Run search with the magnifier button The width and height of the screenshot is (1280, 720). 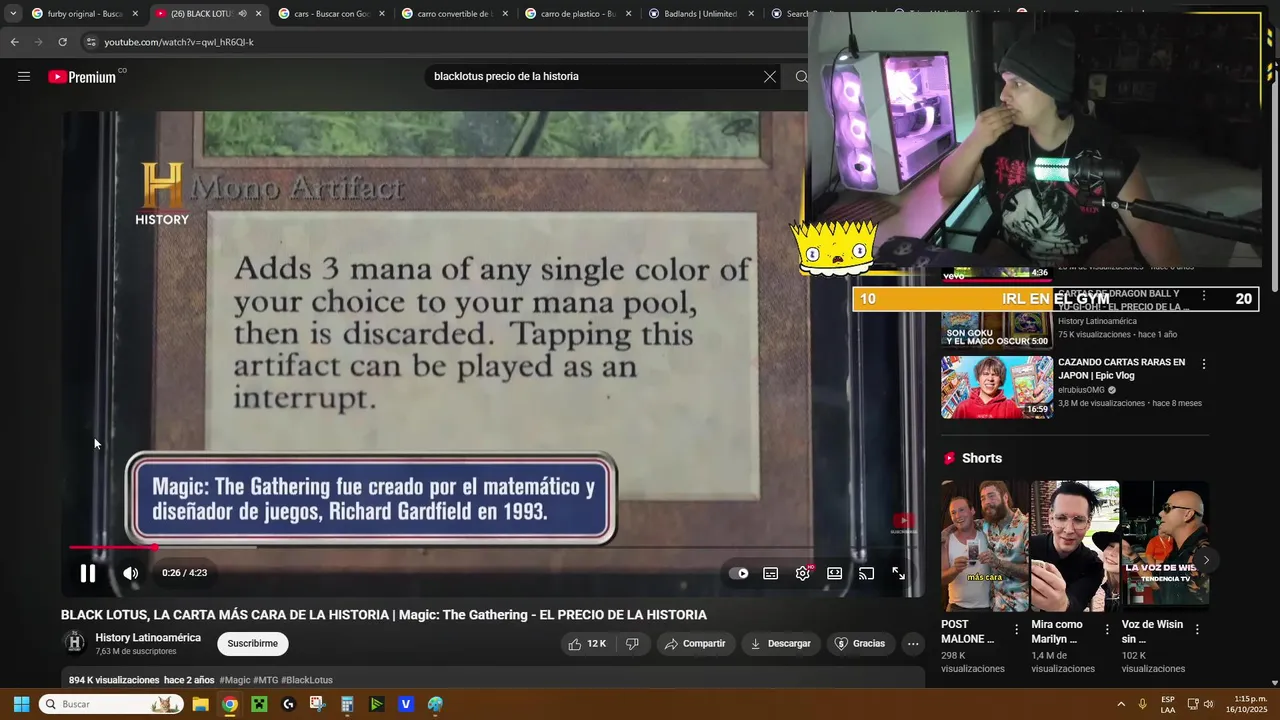pos(801,77)
